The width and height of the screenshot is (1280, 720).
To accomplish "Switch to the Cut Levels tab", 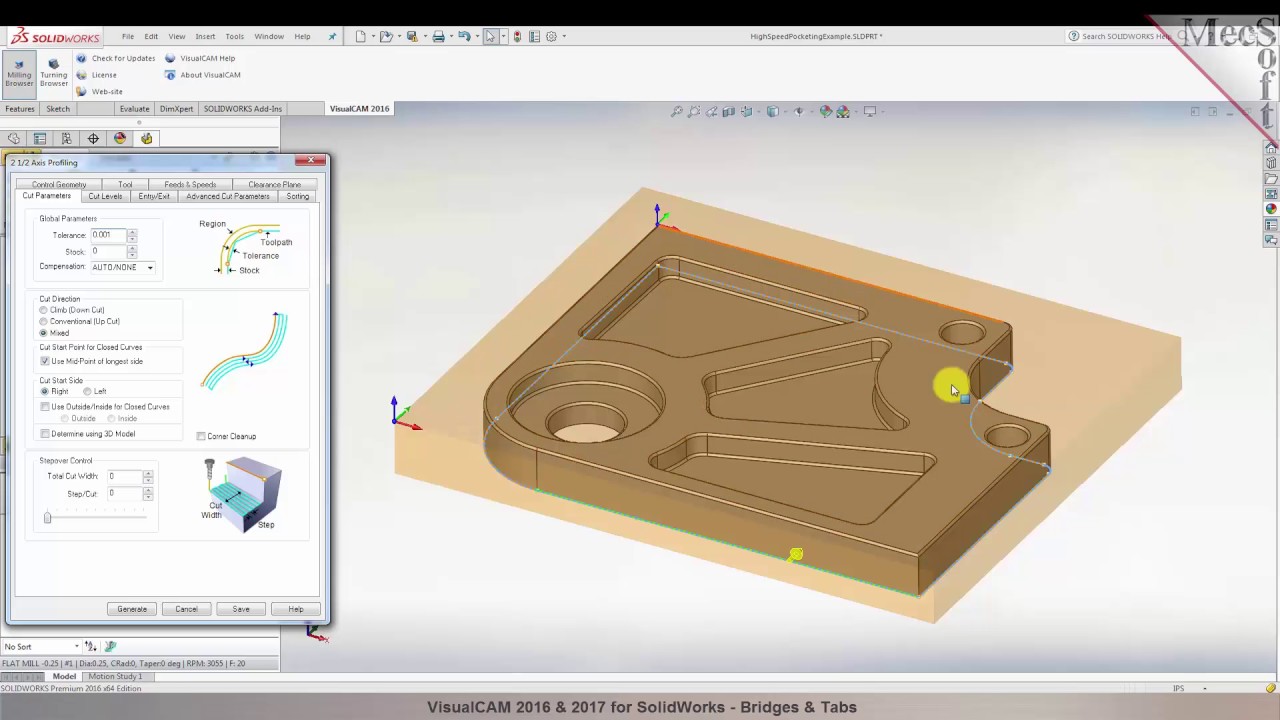I will click(105, 196).
